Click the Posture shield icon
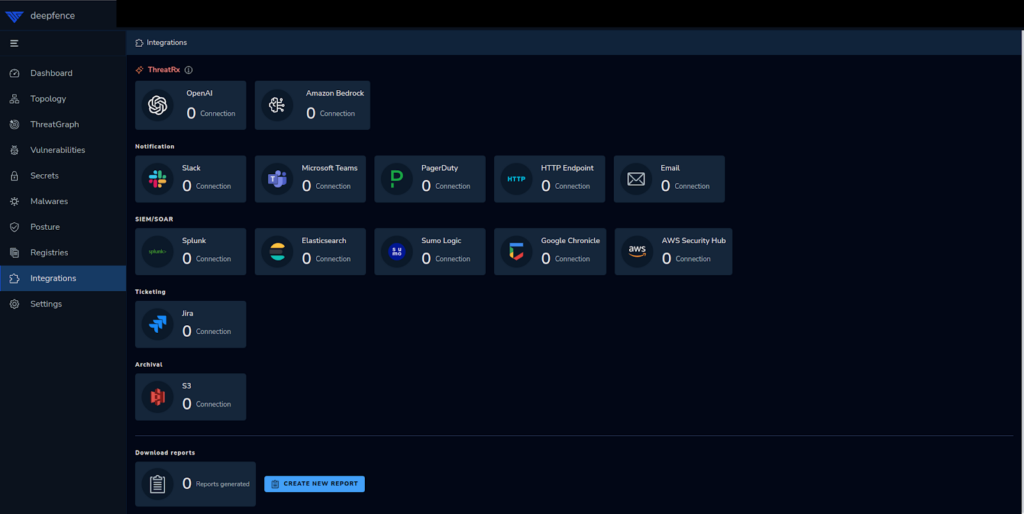 point(14,227)
